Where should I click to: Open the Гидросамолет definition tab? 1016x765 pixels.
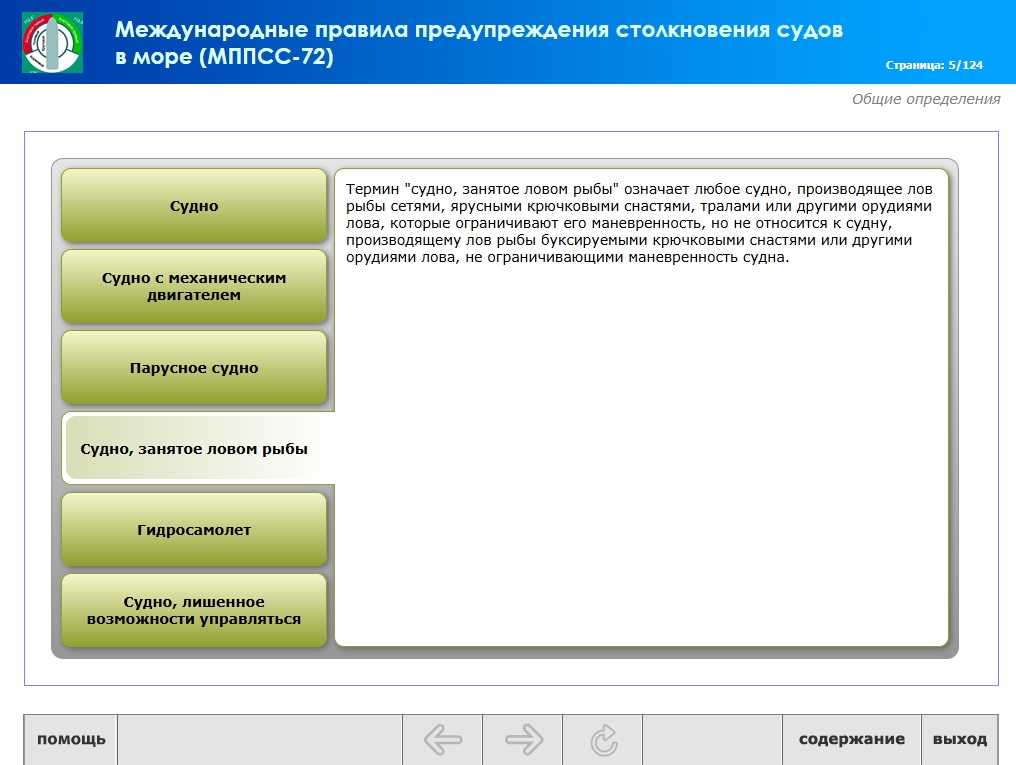point(194,530)
